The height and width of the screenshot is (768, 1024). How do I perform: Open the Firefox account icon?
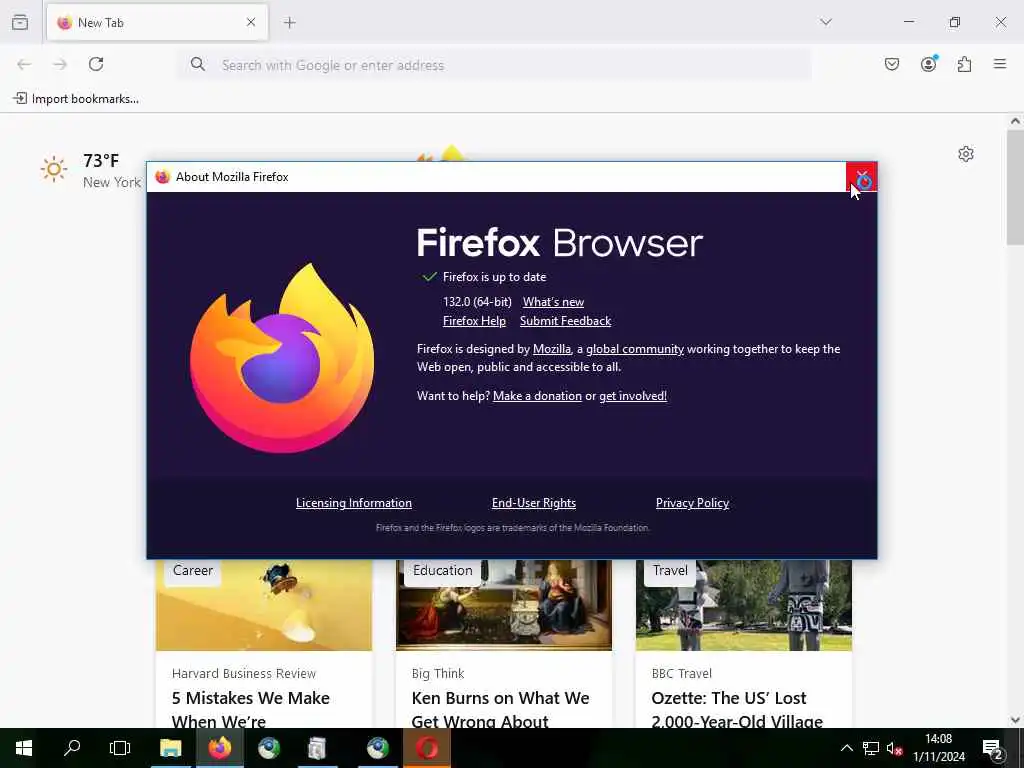coord(928,64)
